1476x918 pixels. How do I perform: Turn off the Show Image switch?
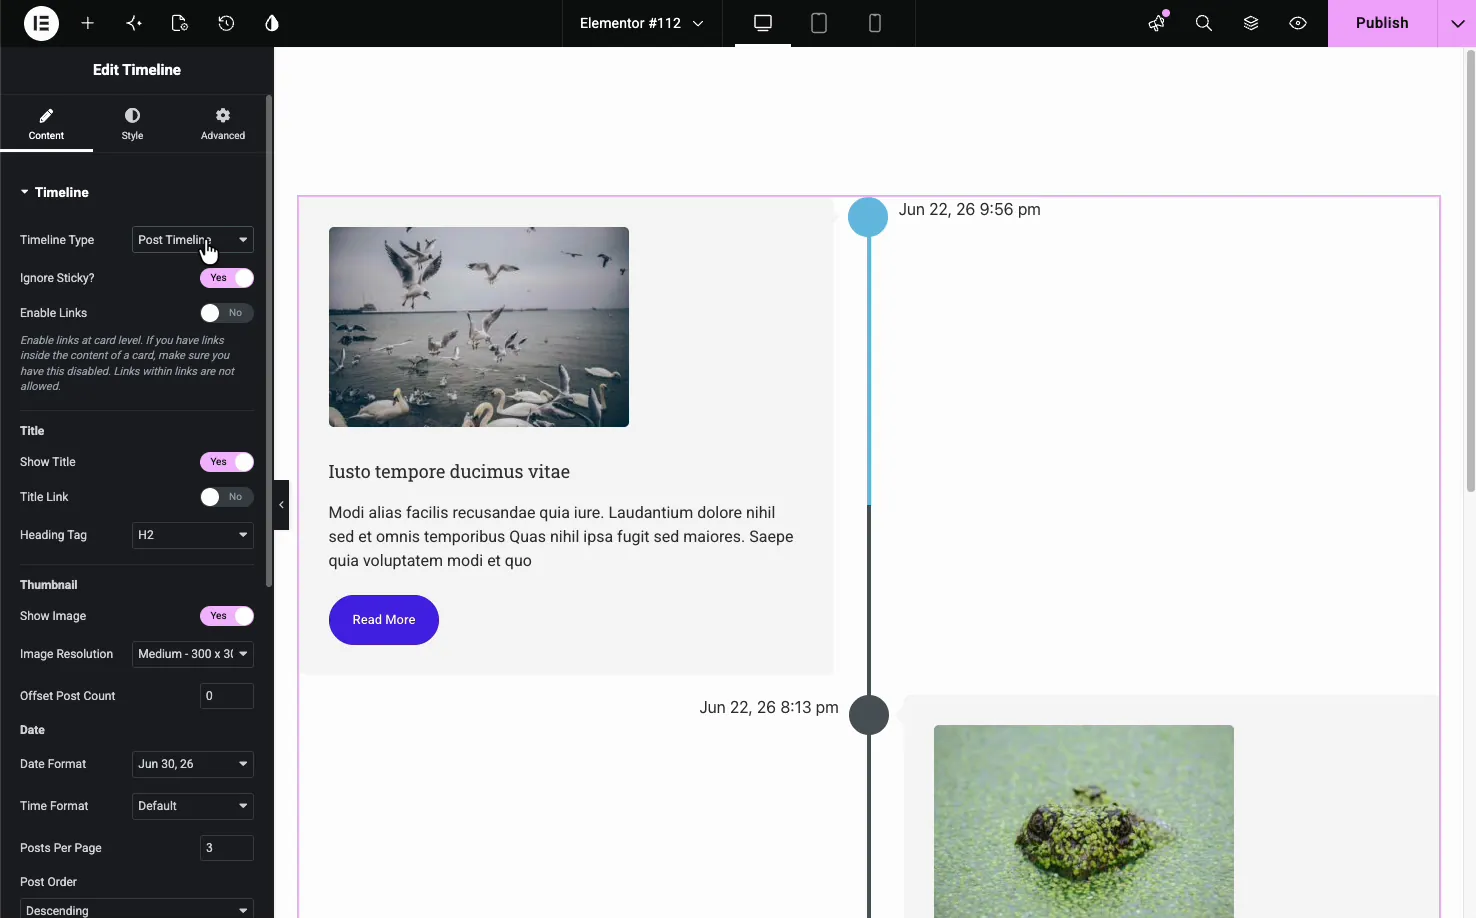tap(227, 616)
